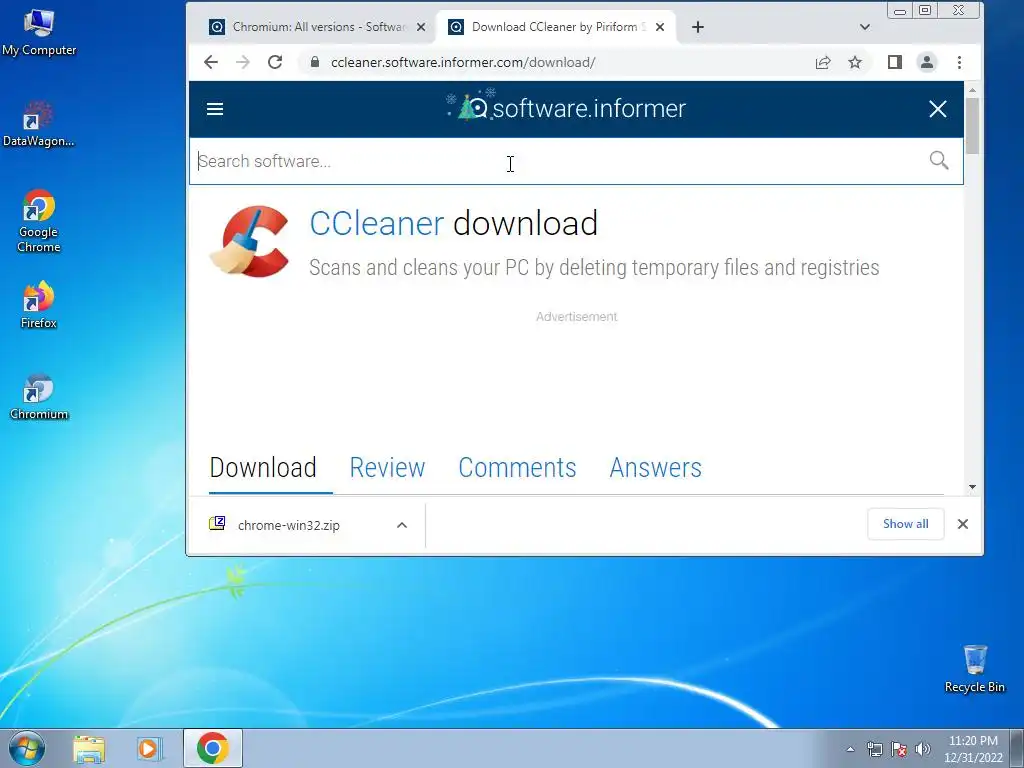Click the browser forward arrow
This screenshot has height=768, width=1024.
click(x=242, y=62)
